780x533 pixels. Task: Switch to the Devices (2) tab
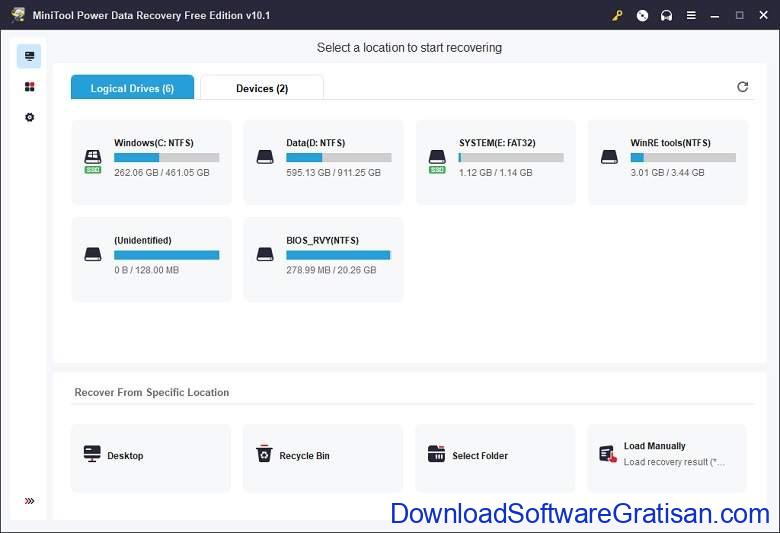(x=262, y=88)
